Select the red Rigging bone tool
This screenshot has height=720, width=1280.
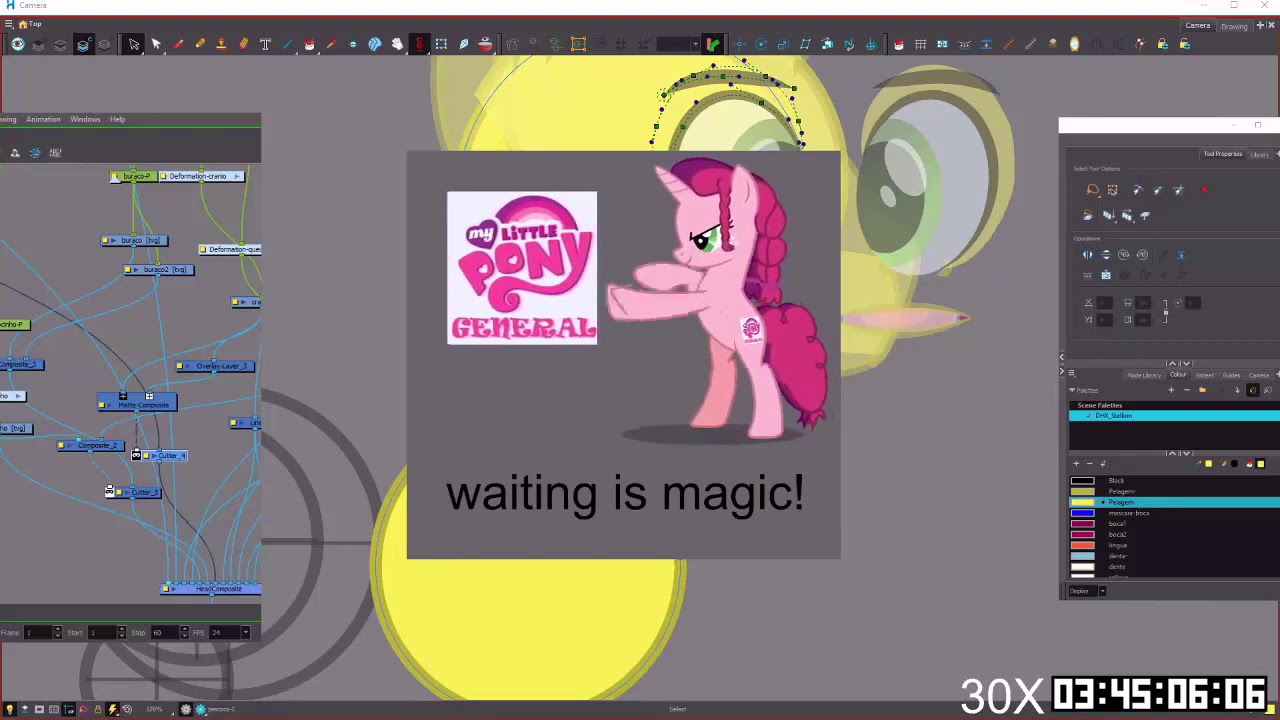419,44
